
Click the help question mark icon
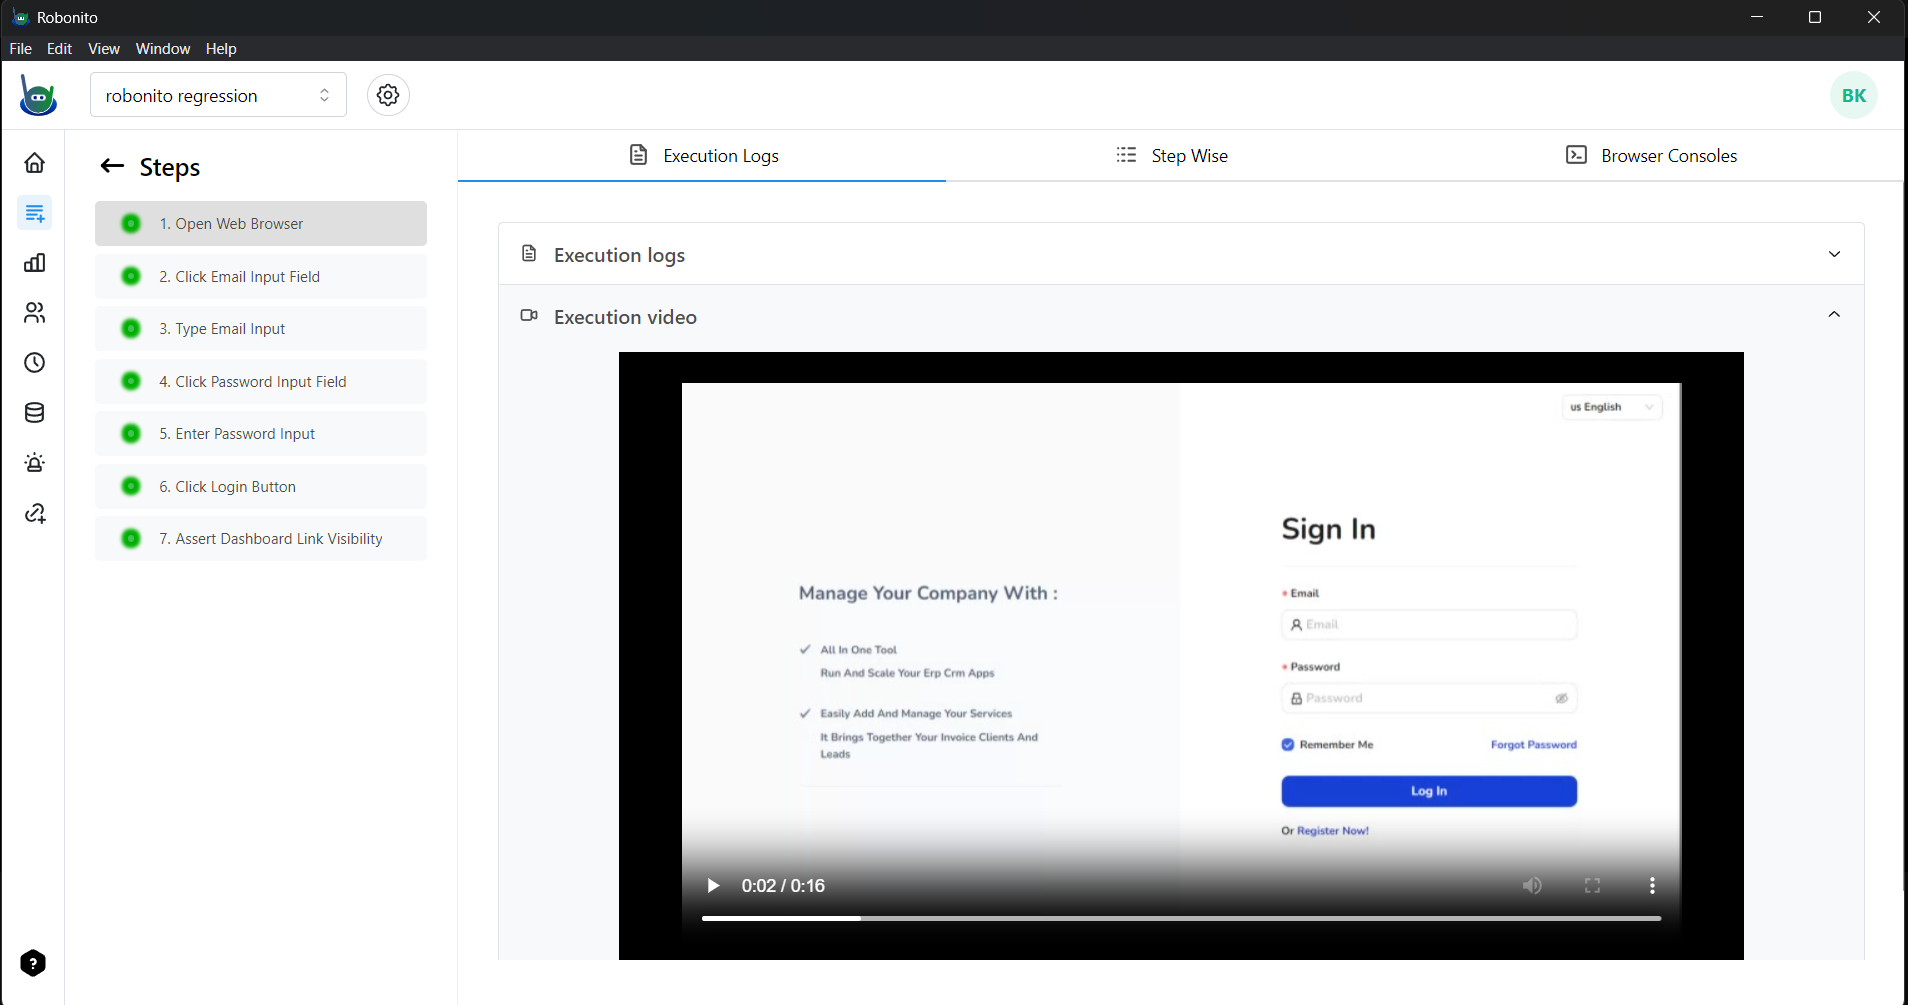pyautogui.click(x=33, y=963)
